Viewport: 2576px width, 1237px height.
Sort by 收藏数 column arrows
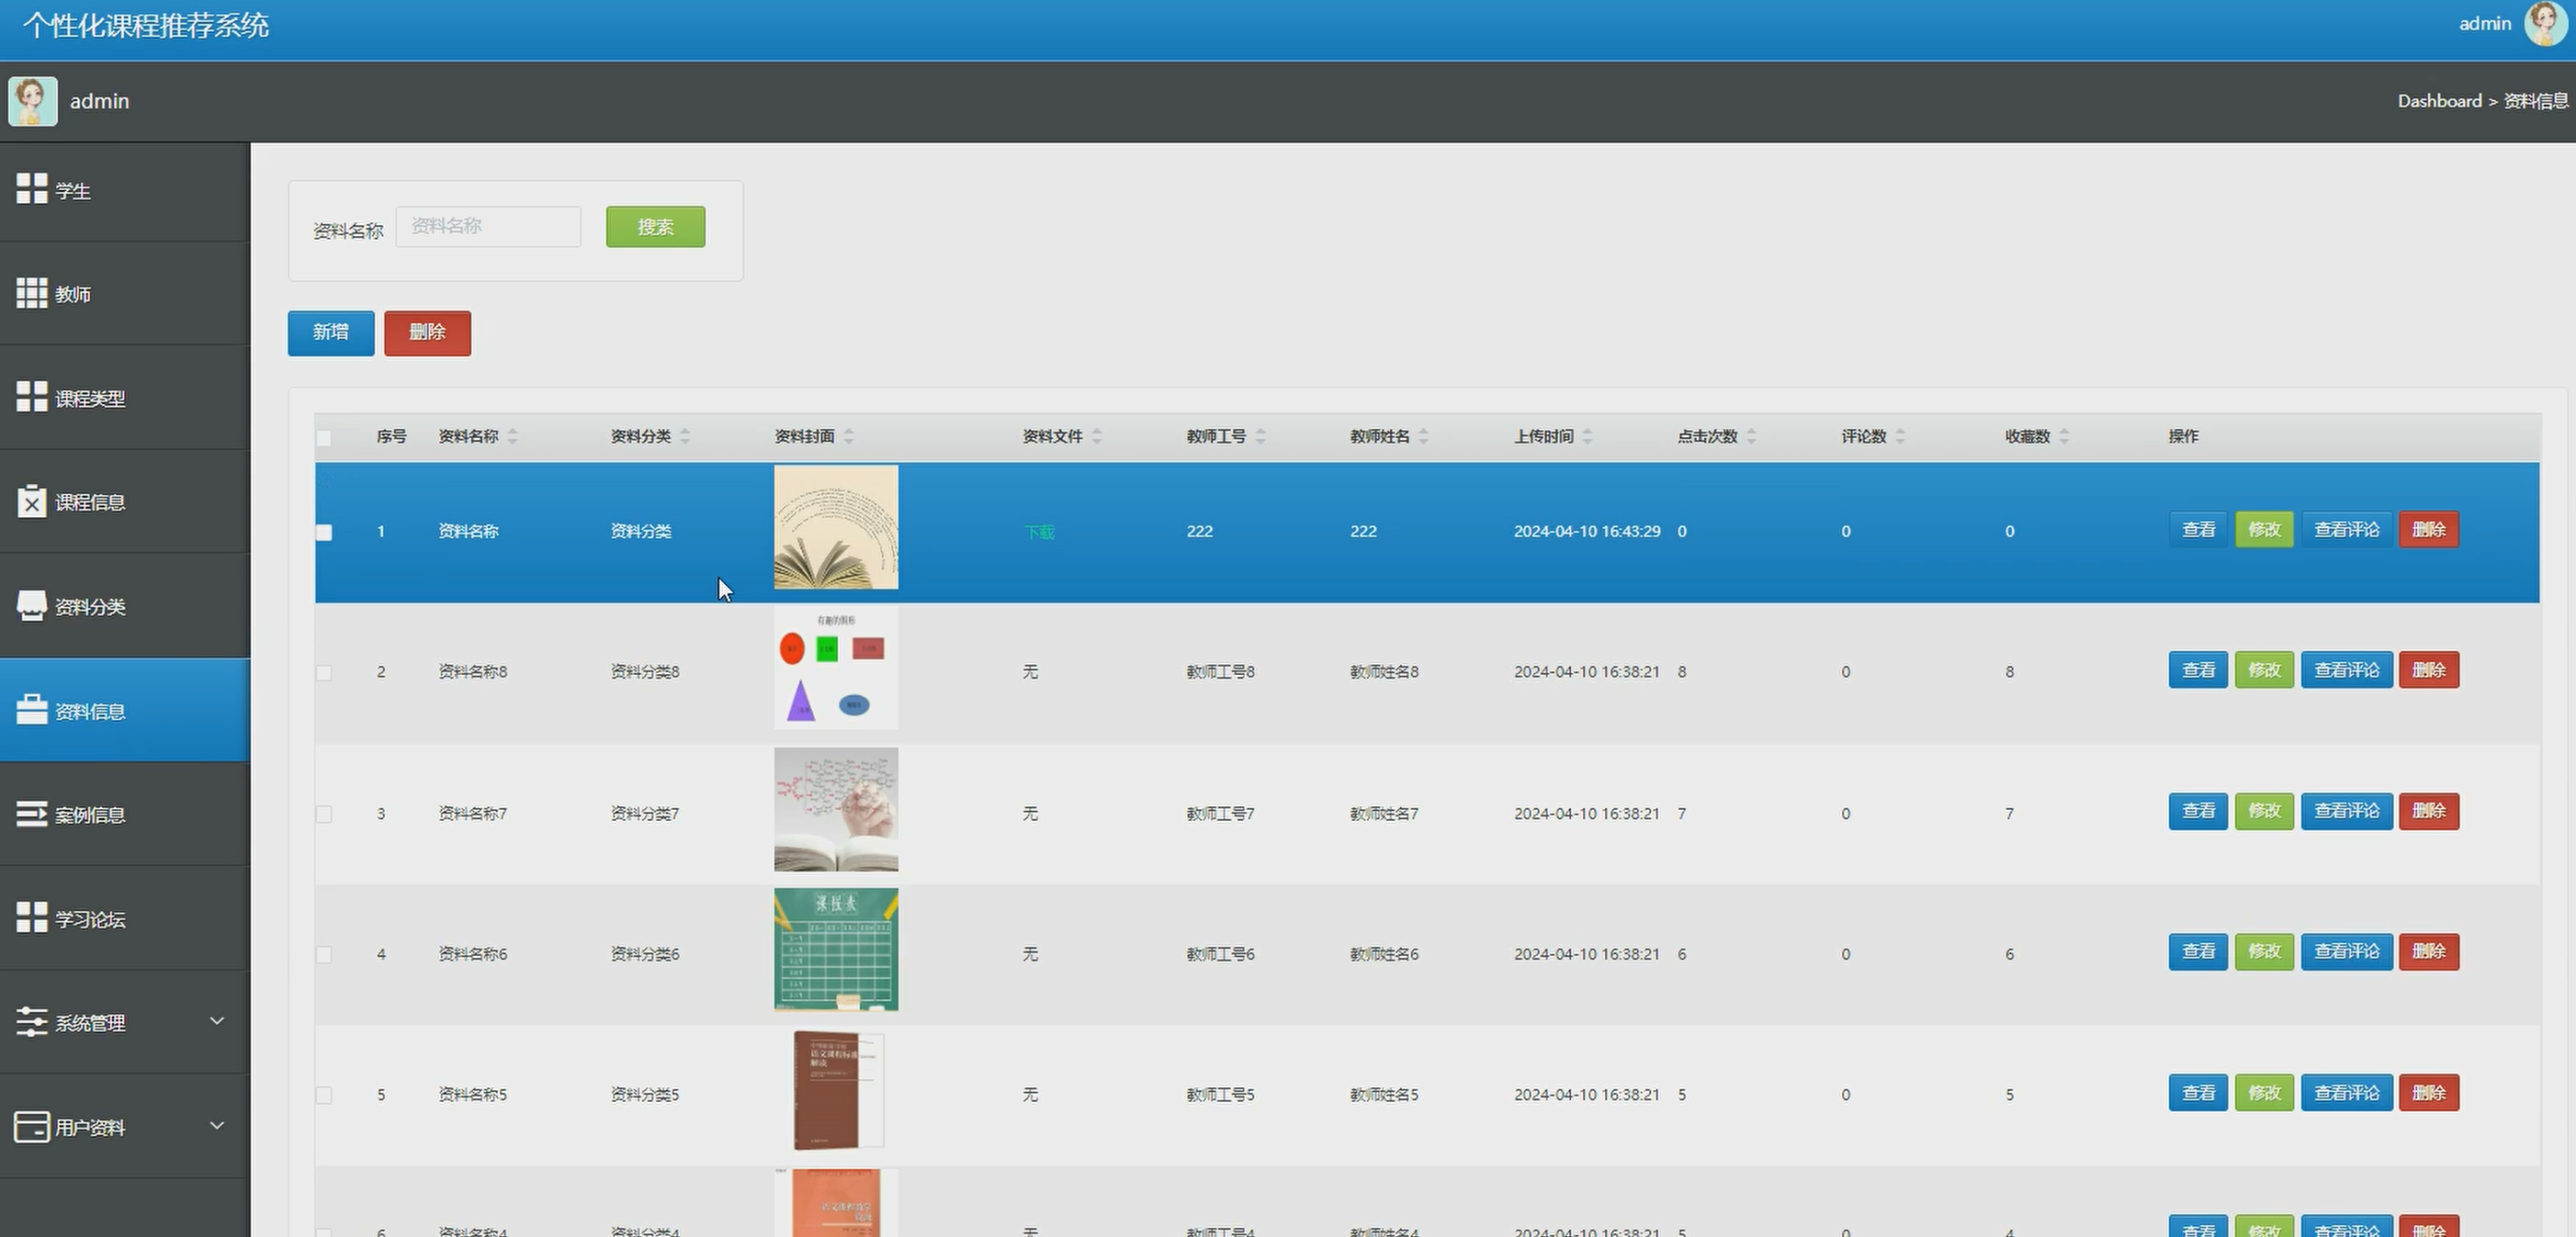(2065, 436)
